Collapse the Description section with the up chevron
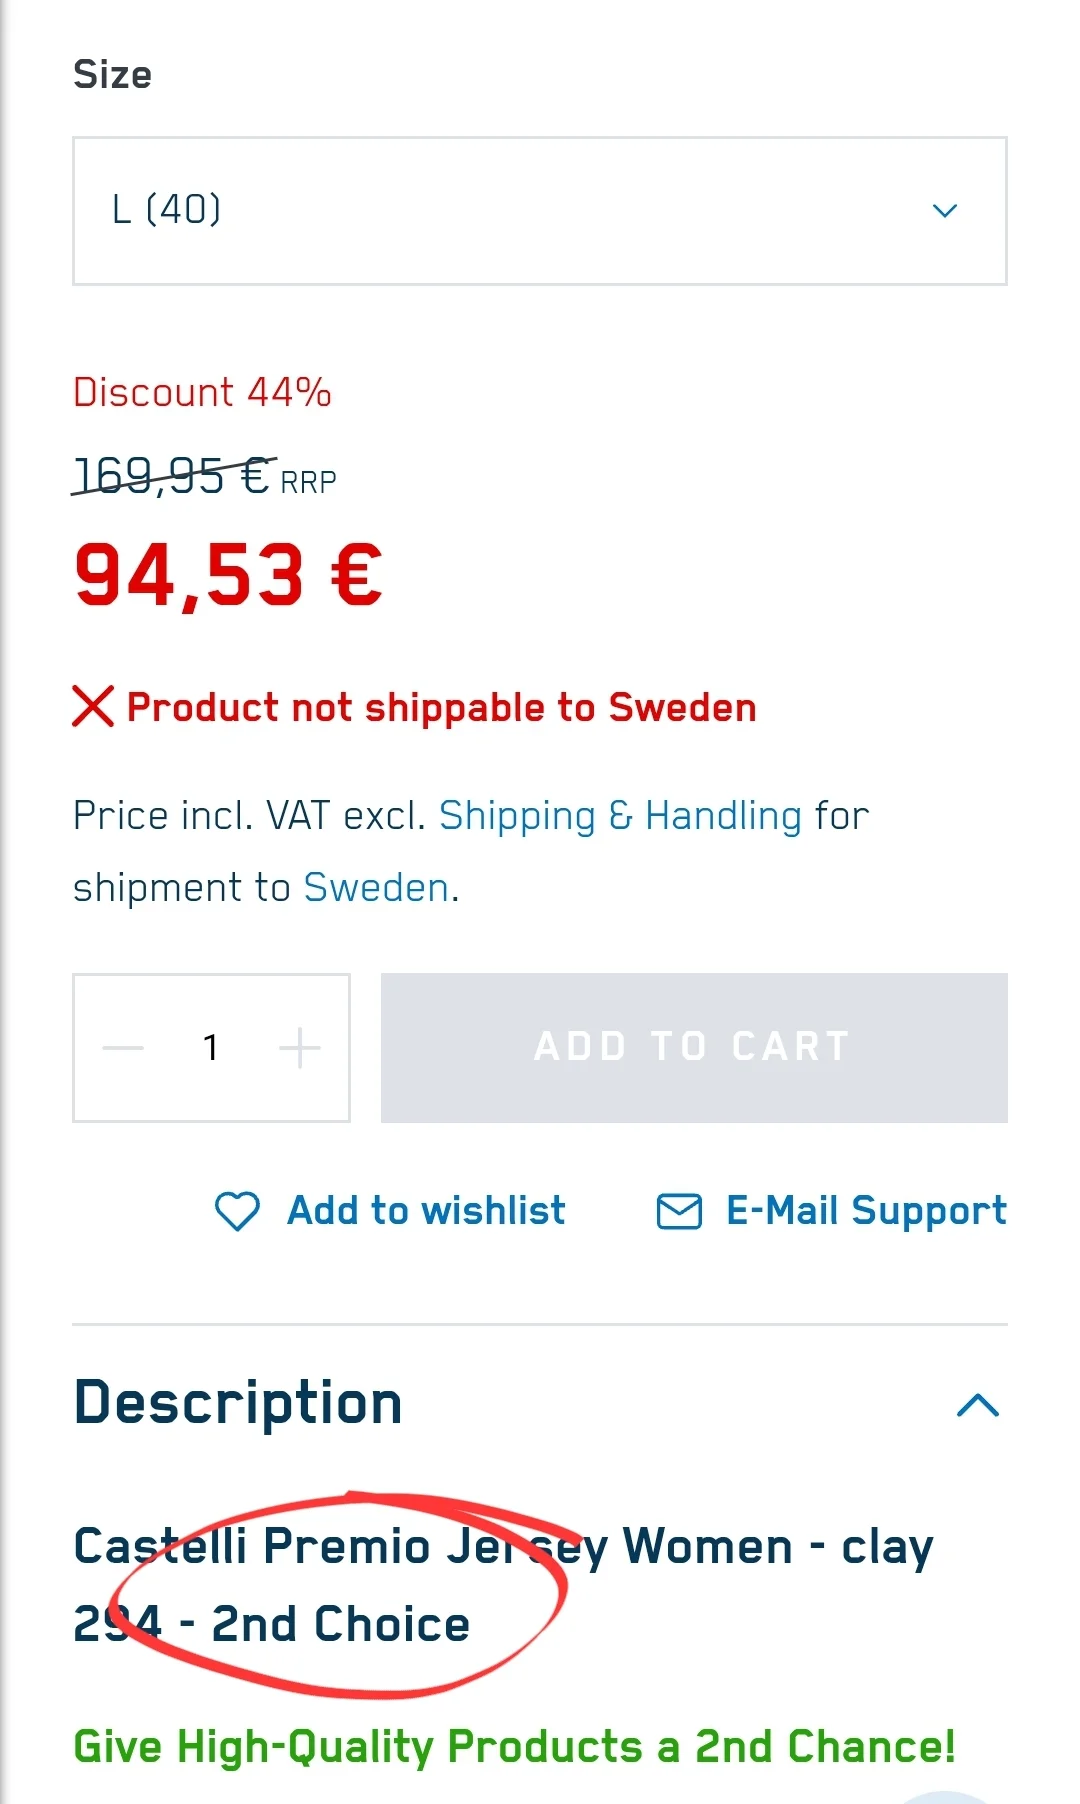 tap(977, 1405)
